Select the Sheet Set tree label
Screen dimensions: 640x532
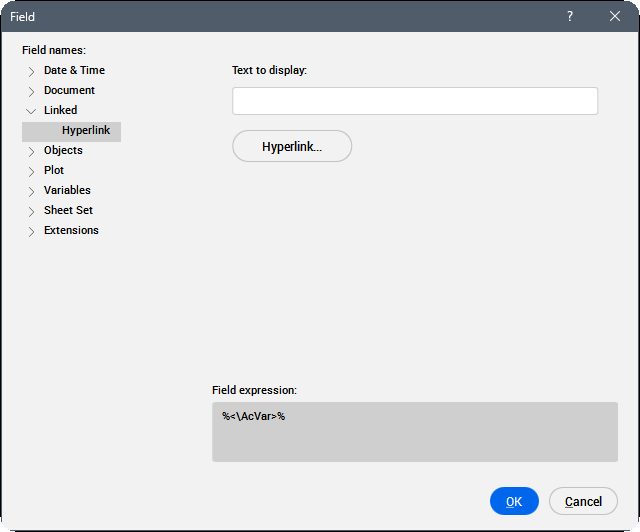pos(68,211)
